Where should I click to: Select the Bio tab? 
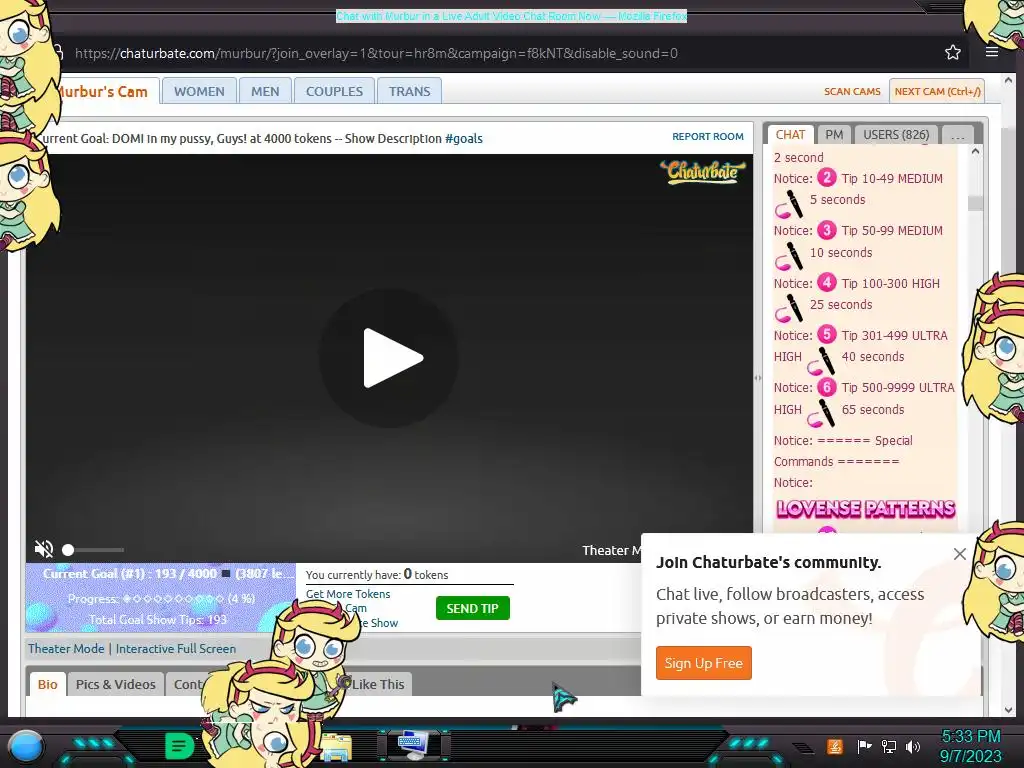point(48,684)
